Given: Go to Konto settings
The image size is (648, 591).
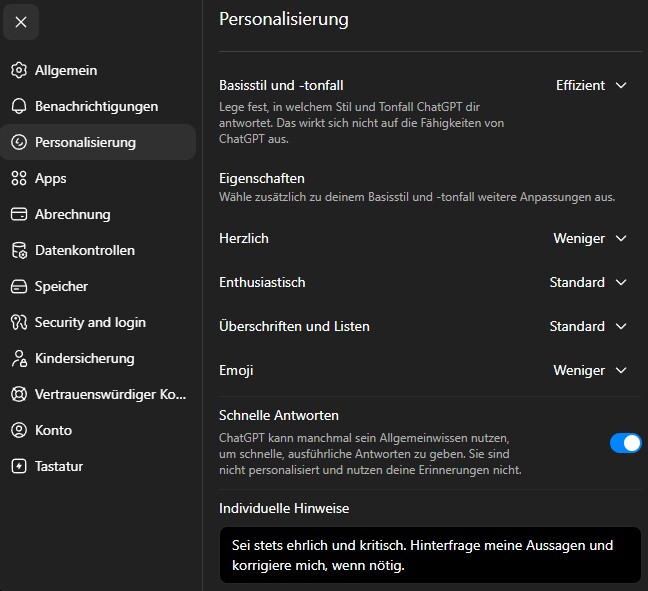Looking at the screenshot, I should 98,430.
